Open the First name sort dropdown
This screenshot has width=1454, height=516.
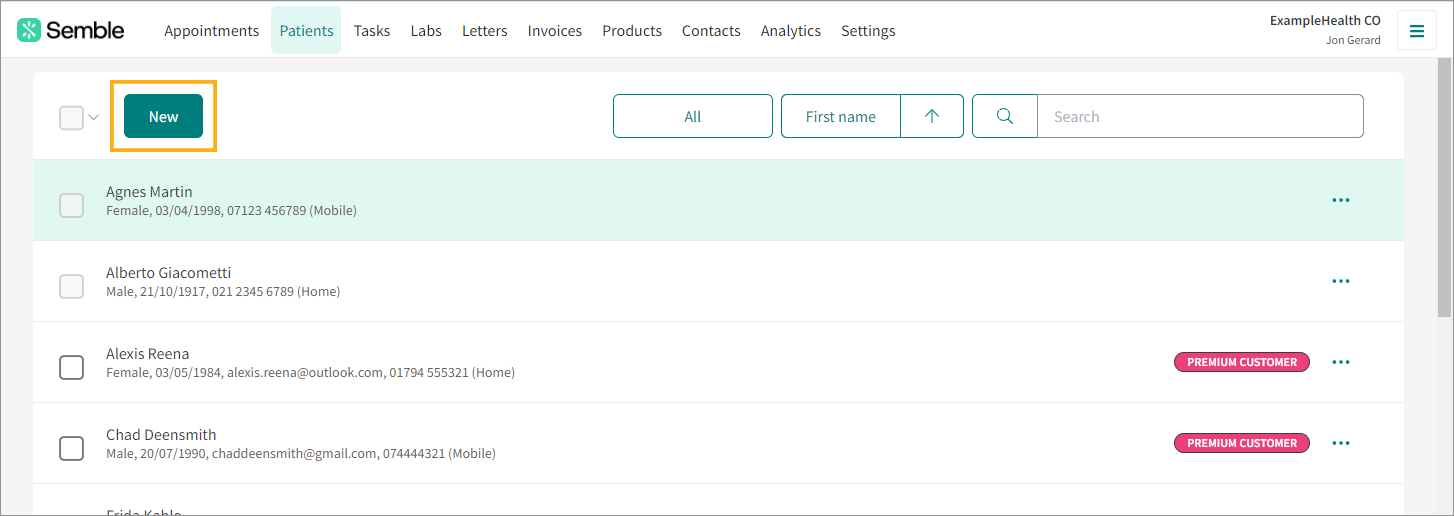point(841,116)
